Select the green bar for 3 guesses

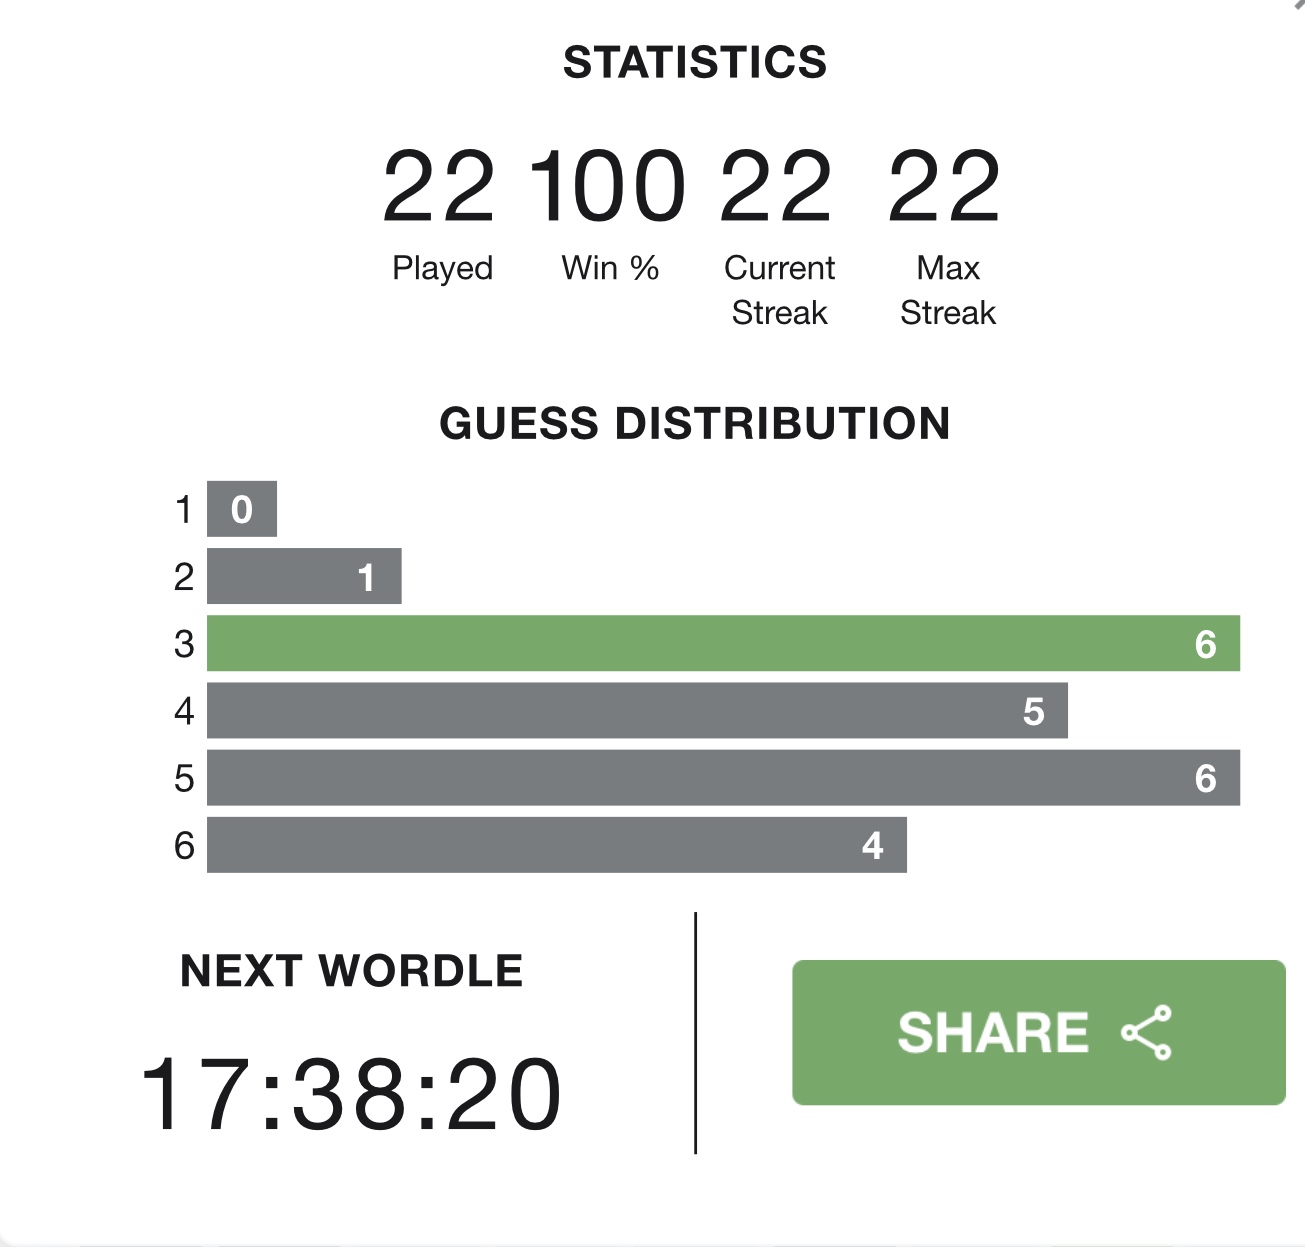(723, 643)
